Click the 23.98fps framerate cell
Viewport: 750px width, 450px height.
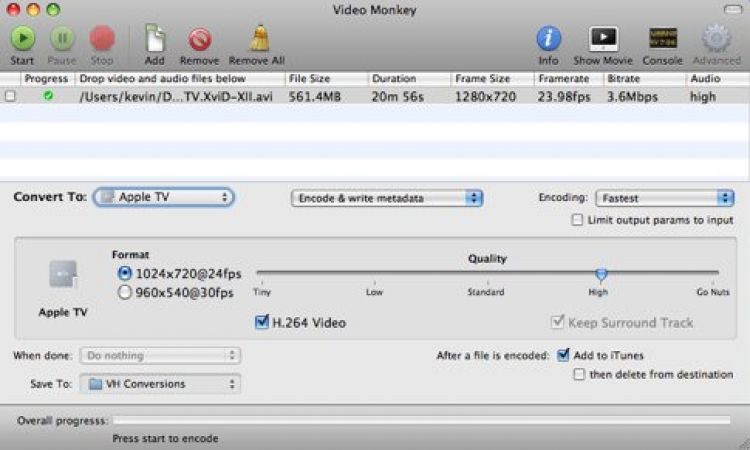point(564,97)
